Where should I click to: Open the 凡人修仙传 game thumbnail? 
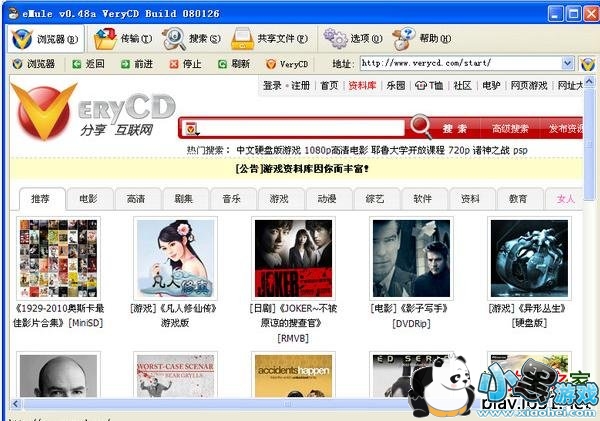(x=175, y=258)
